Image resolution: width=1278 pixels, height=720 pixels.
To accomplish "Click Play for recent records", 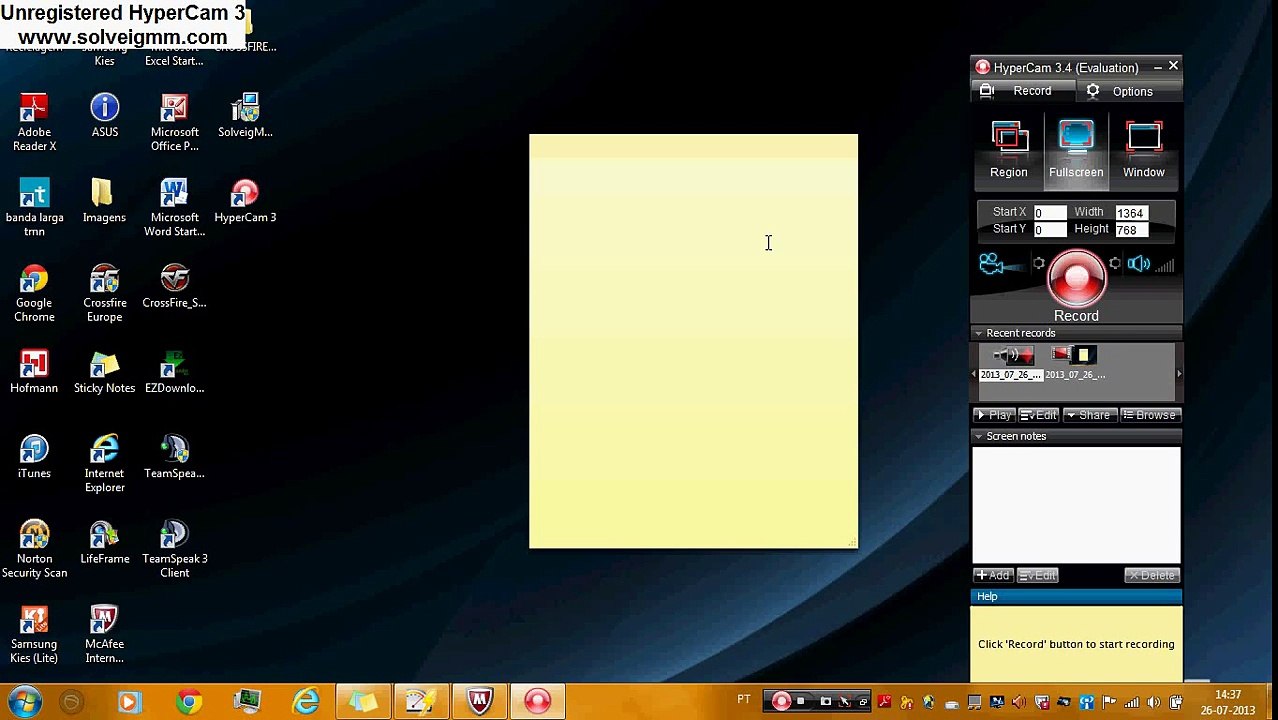I will (994, 415).
